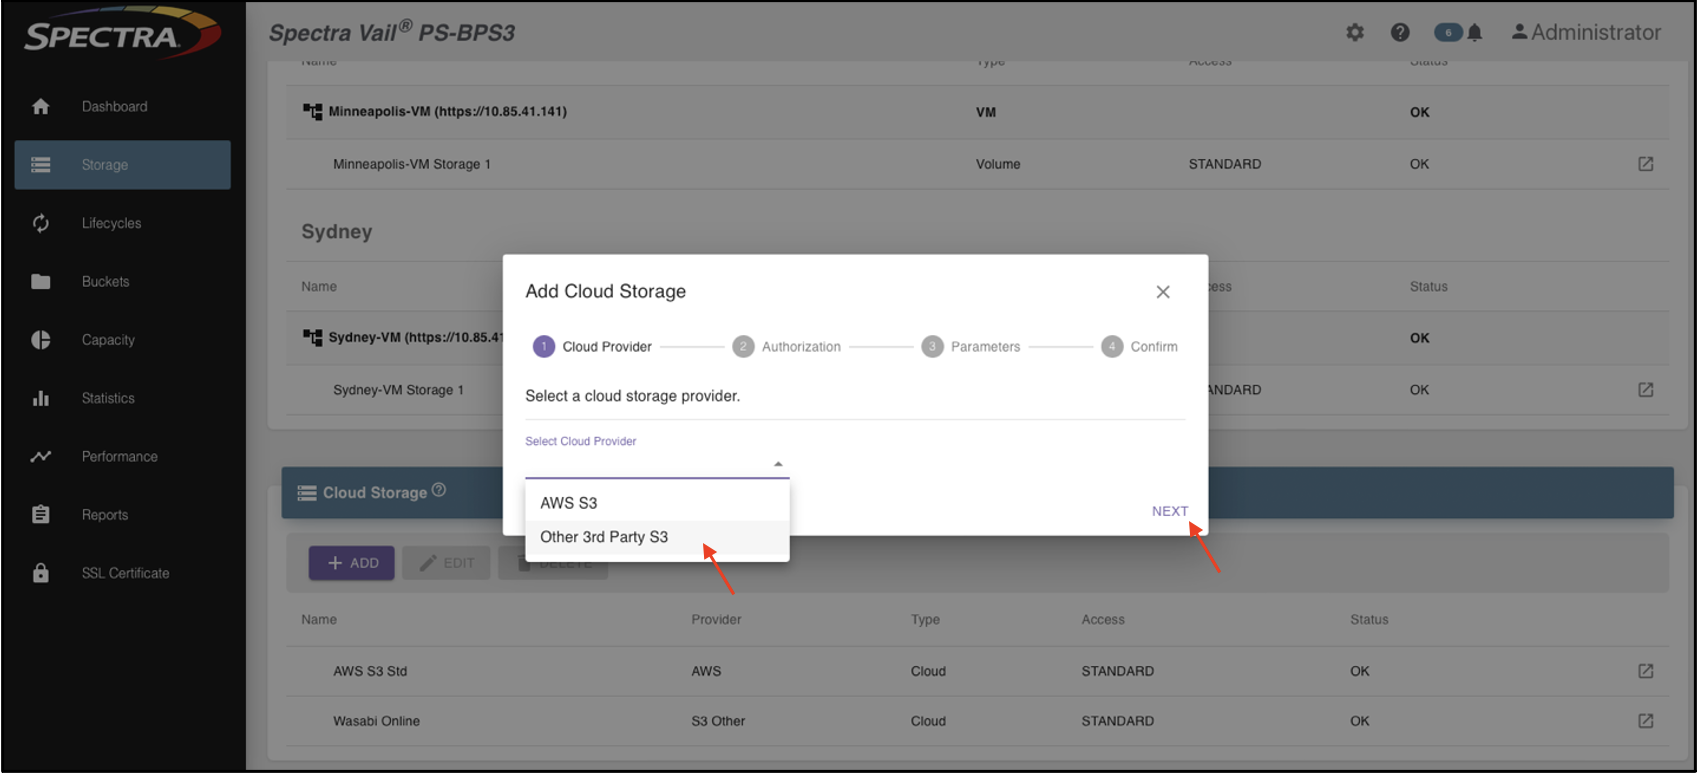The width and height of the screenshot is (1704, 776).
Task: Open details icon for Minneapolis-VM Storage 1
Action: 1646,164
